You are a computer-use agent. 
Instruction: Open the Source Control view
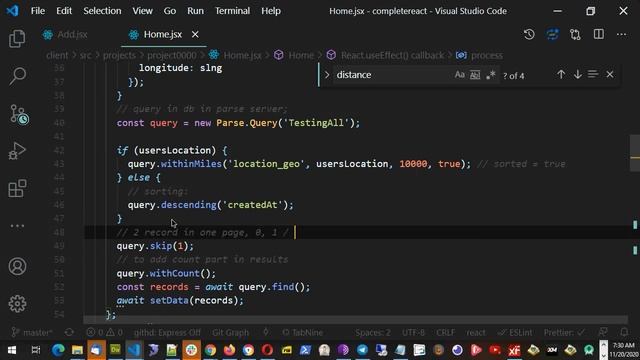pos(18,114)
